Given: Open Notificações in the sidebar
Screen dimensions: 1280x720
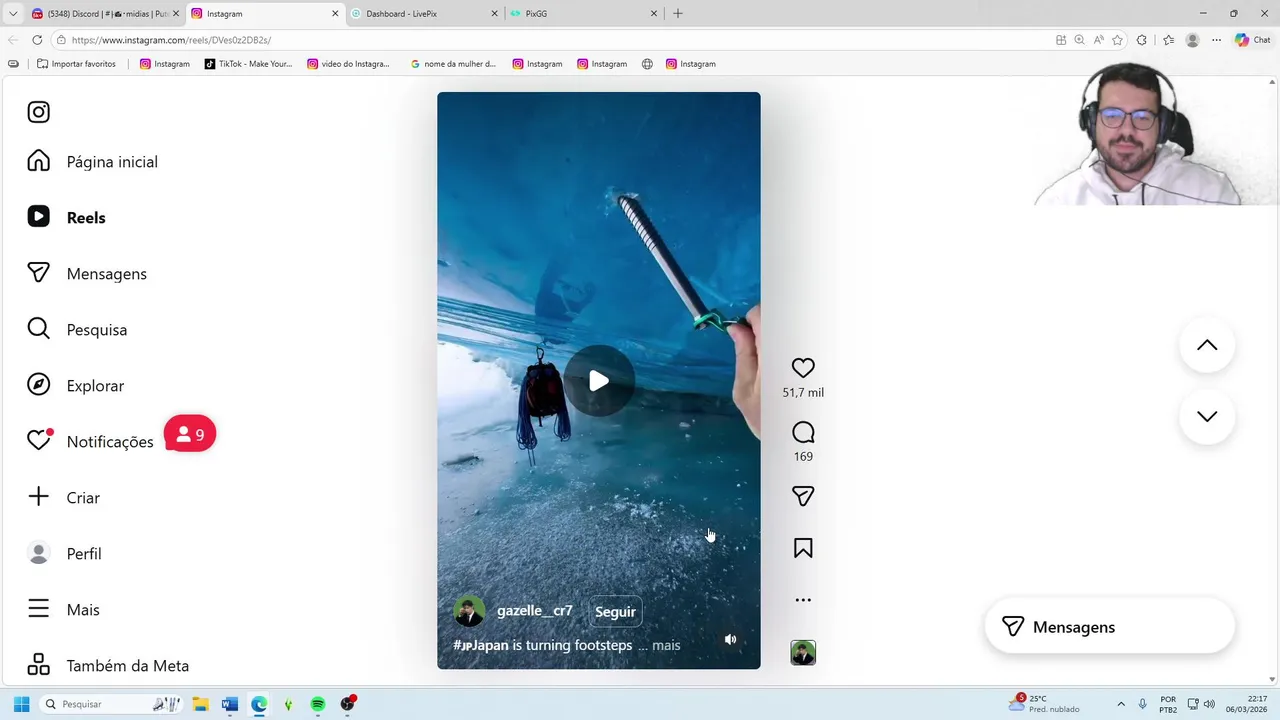Looking at the screenshot, I should click(x=90, y=442).
